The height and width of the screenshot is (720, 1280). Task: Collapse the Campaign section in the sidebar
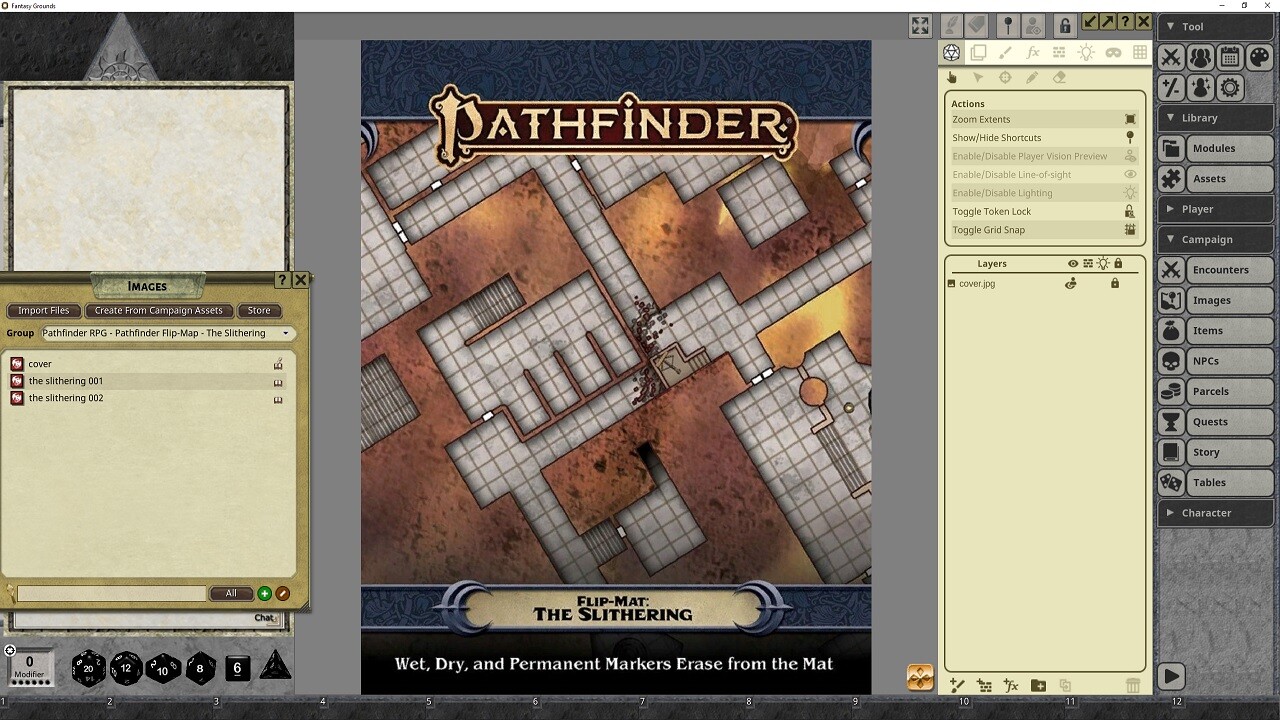coord(1215,239)
